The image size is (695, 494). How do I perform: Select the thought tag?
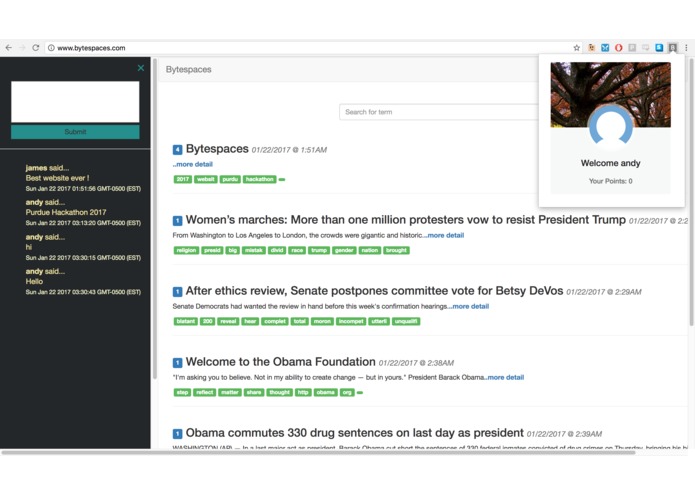279,393
